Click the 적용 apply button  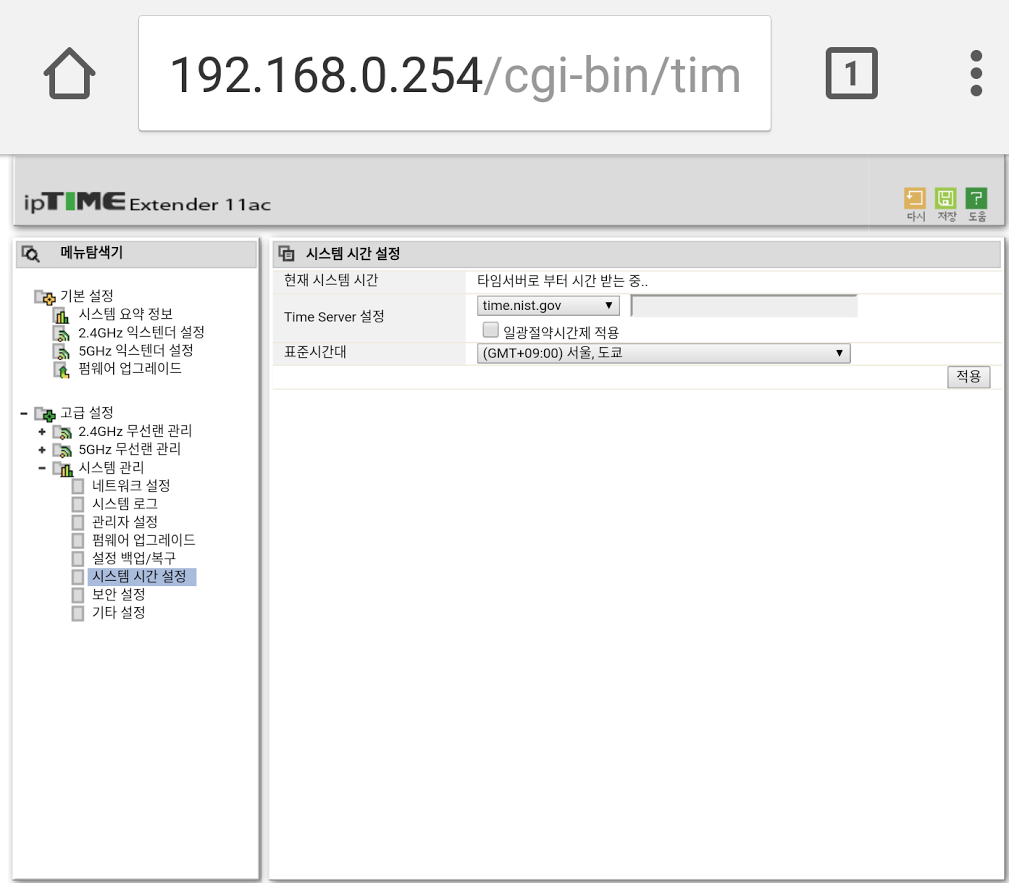click(x=968, y=376)
